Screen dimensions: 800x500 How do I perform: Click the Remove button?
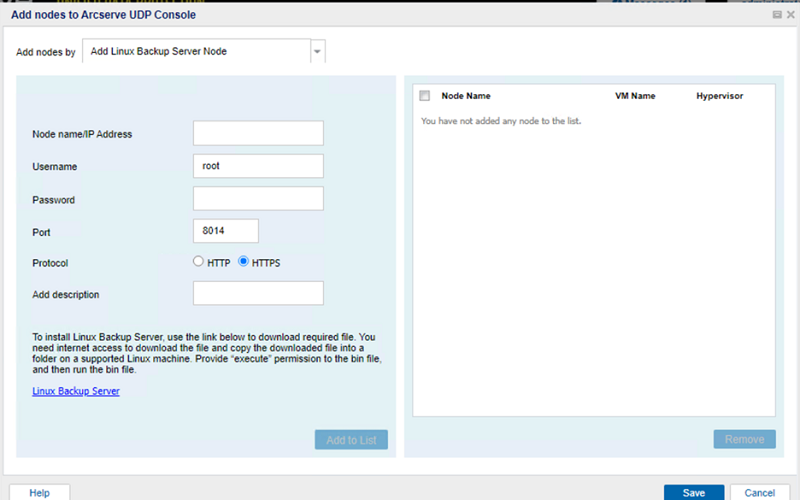coord(744,439)
